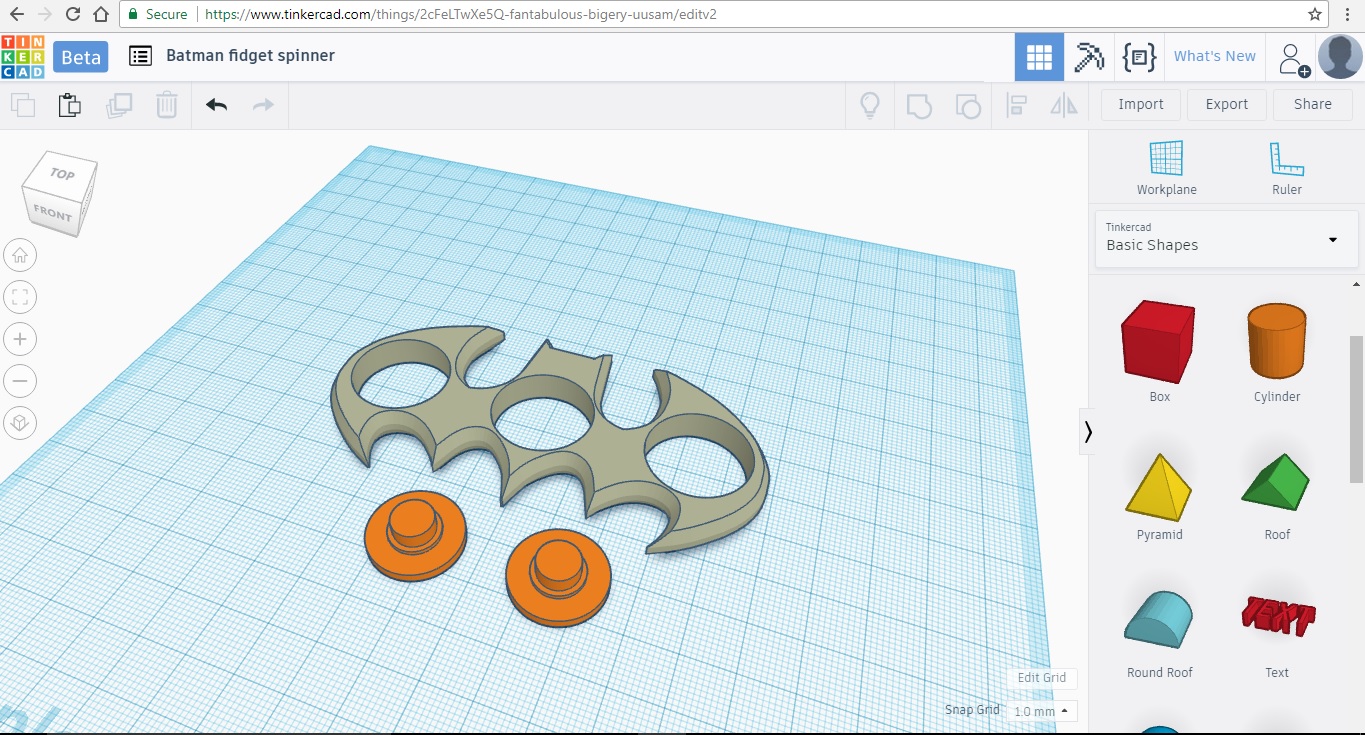The height and width of the screenshot is (735, 1365).
Task: Undo the last action
Action: [216, 105]
